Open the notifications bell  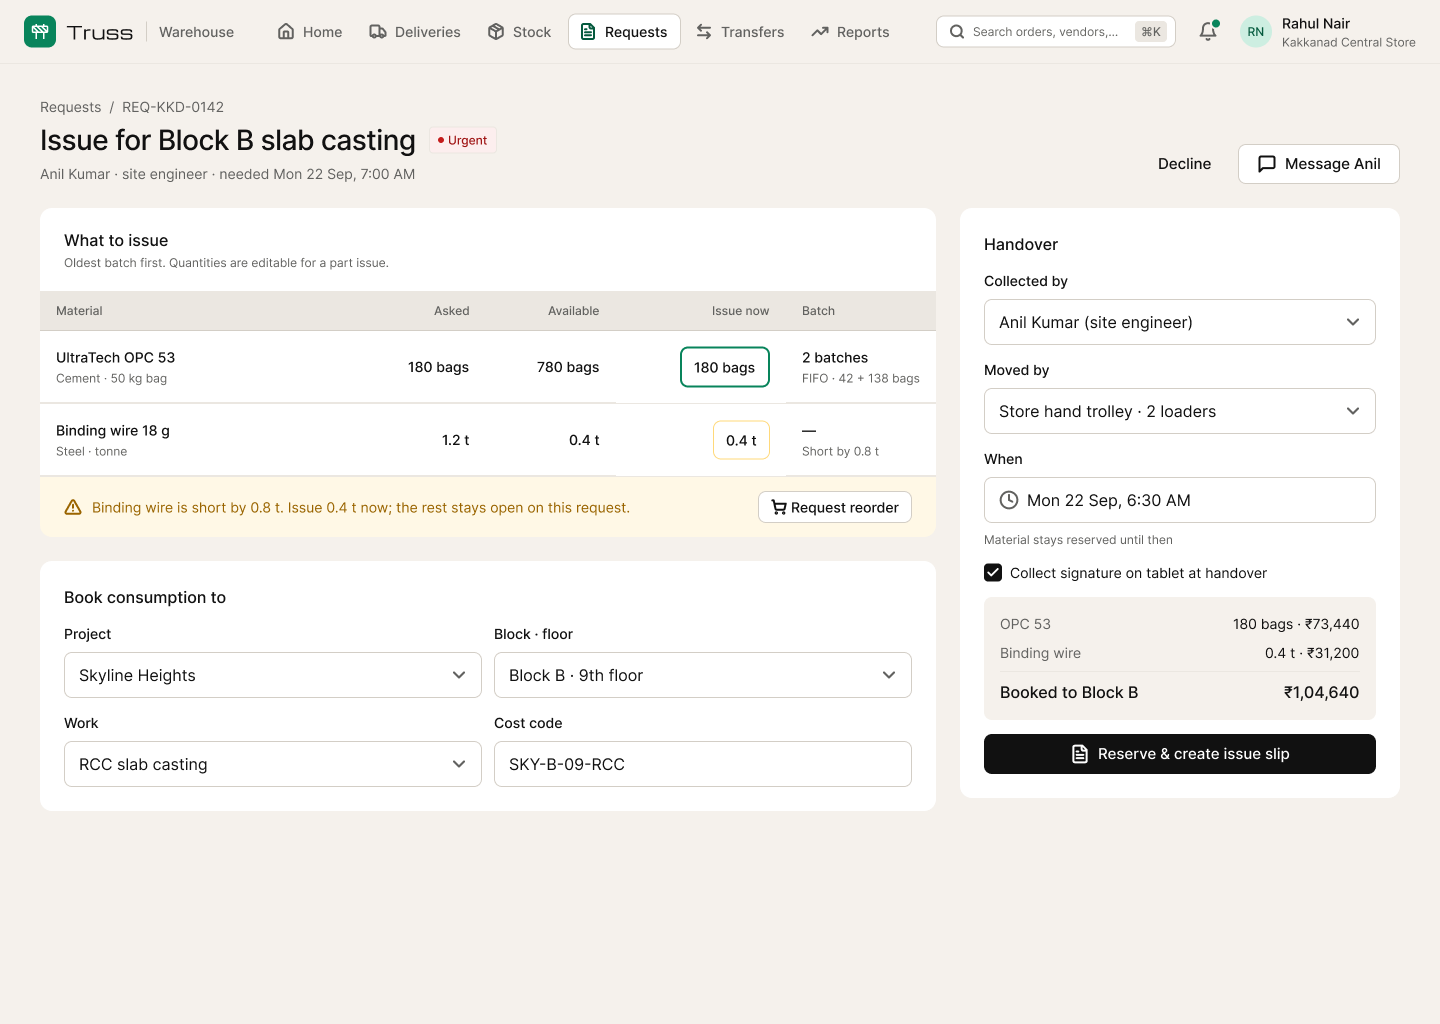(x=1208, y=32)
